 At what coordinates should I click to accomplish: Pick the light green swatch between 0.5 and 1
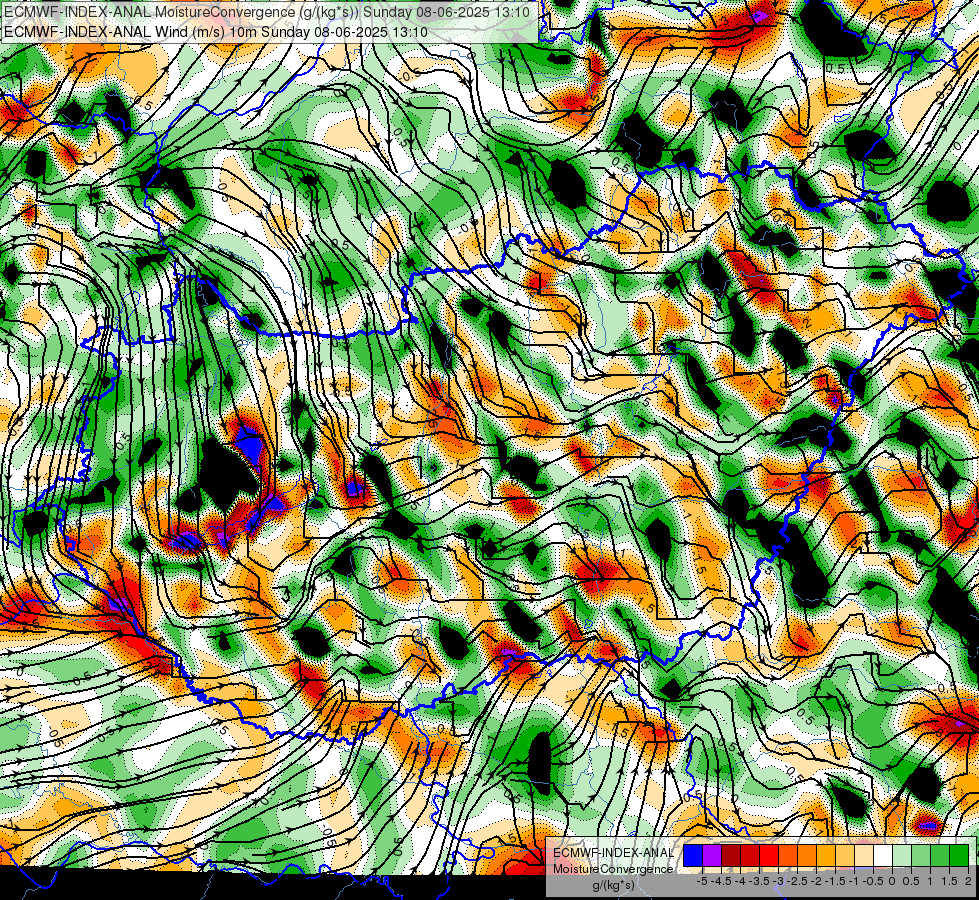921,856
